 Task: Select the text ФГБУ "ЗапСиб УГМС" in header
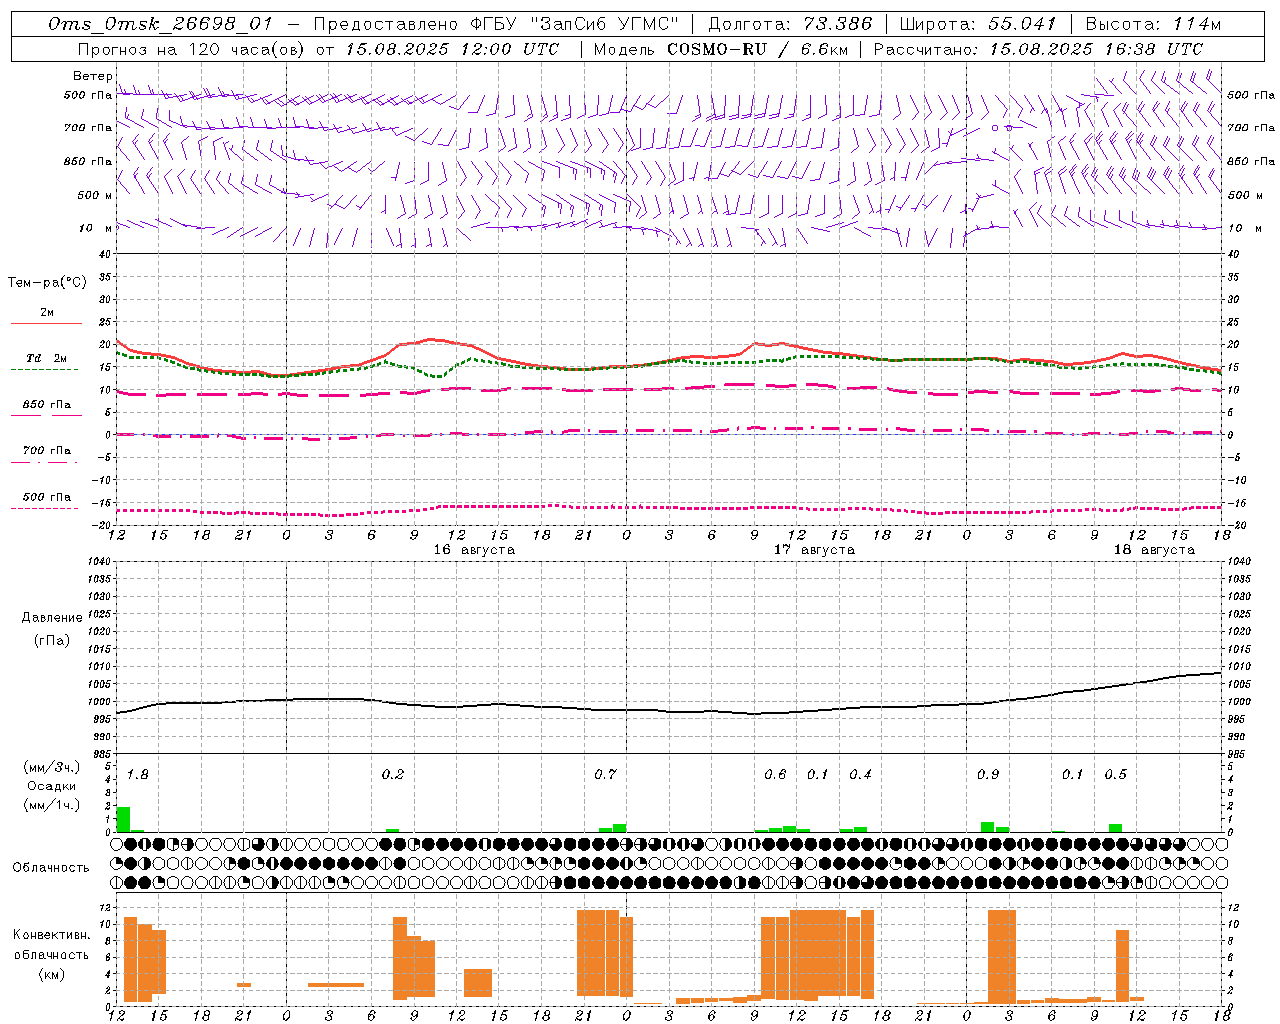coord(575,24)
